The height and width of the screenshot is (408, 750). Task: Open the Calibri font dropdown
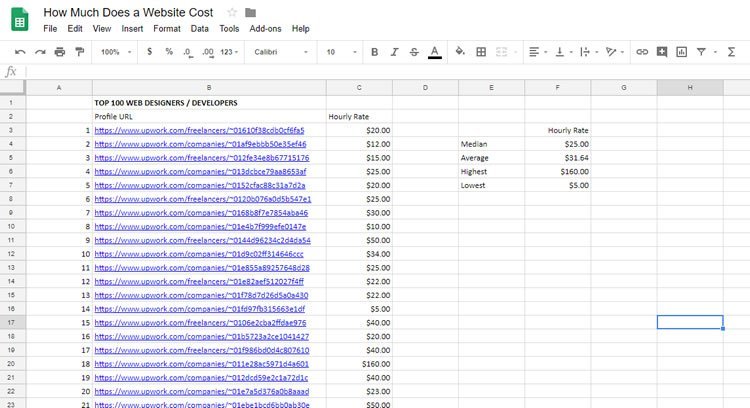point(281,52)
